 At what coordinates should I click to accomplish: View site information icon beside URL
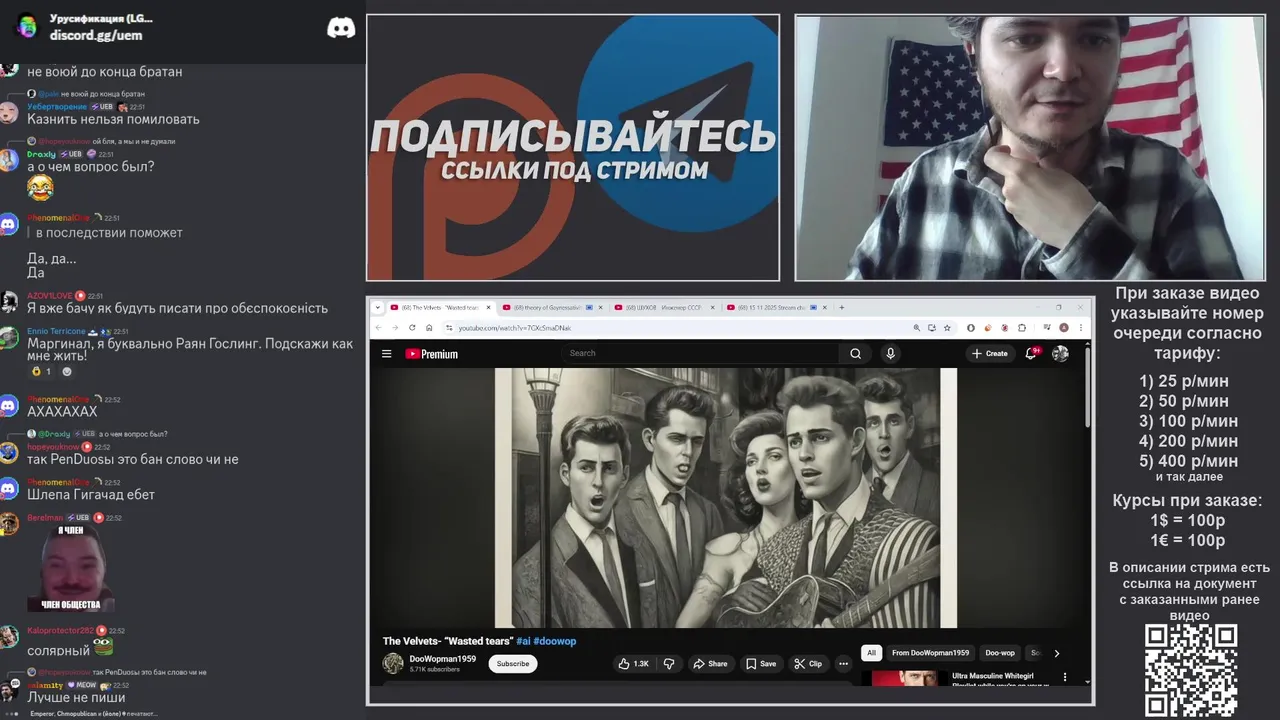pyautogui.click(x=449, y=327)
